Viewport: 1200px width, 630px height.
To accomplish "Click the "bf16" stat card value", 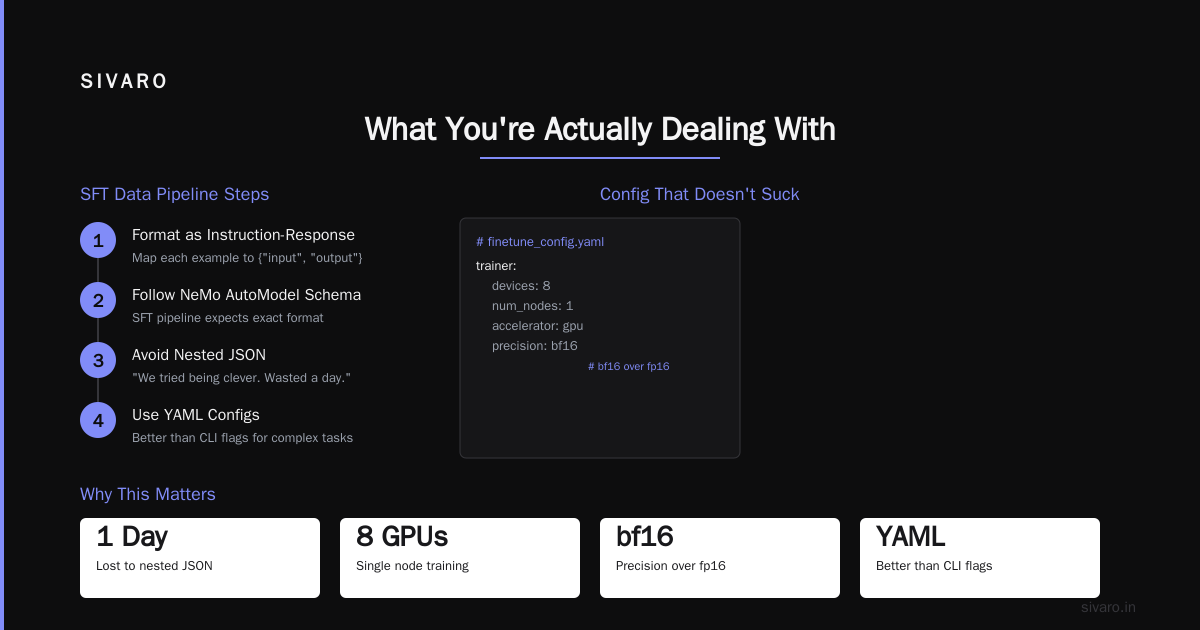I will [x=645, y=537].
